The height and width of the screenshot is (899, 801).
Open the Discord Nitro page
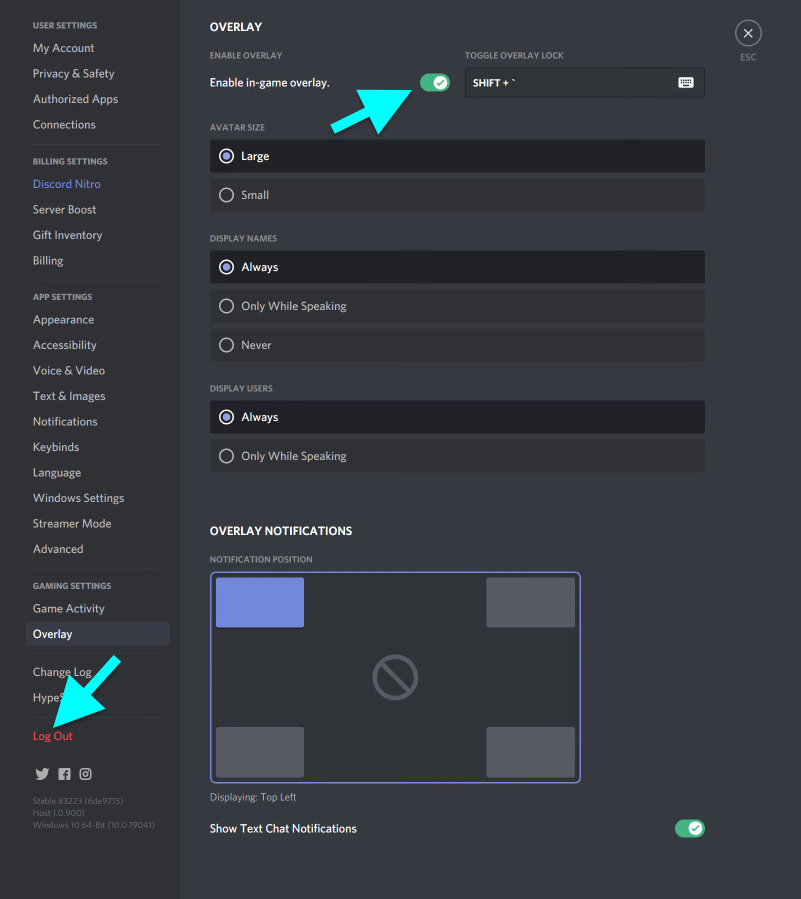click(x=66, y=184)
